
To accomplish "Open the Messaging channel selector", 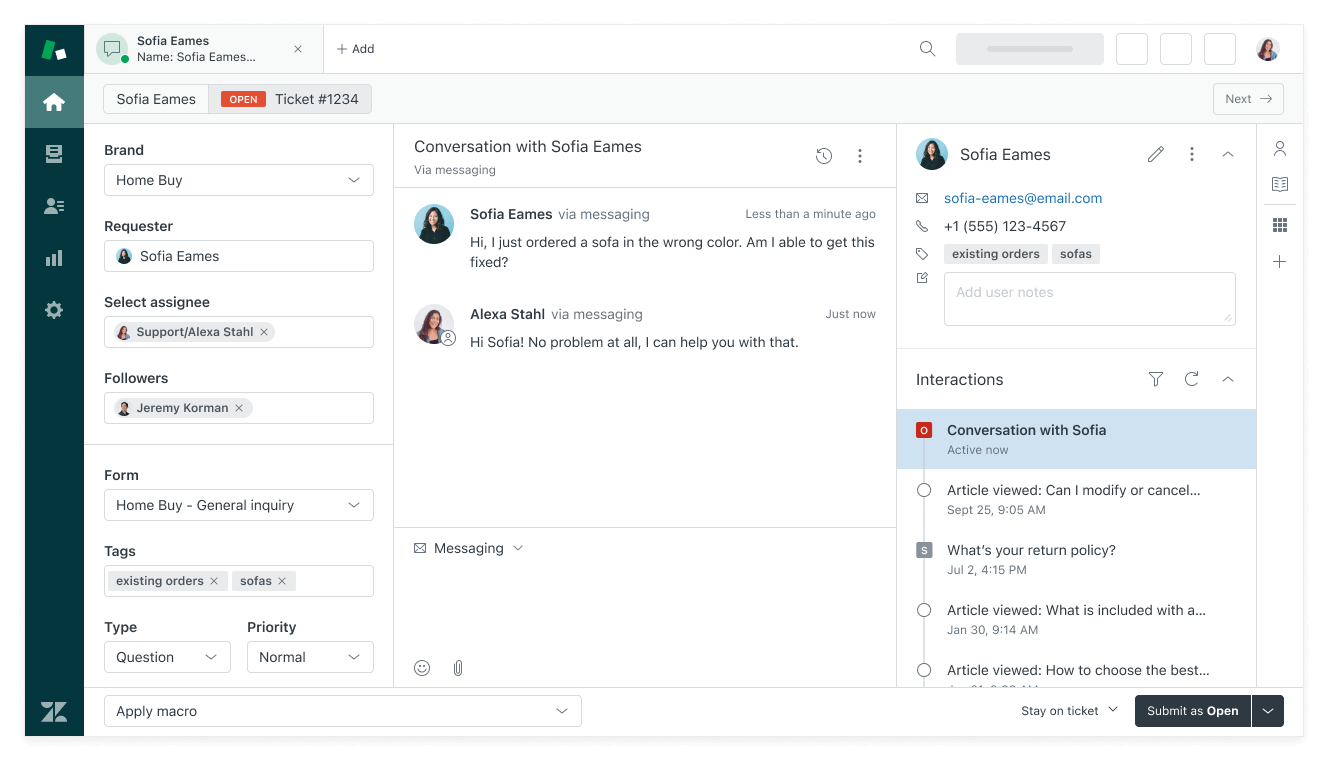I will click(x=468, y=548).
